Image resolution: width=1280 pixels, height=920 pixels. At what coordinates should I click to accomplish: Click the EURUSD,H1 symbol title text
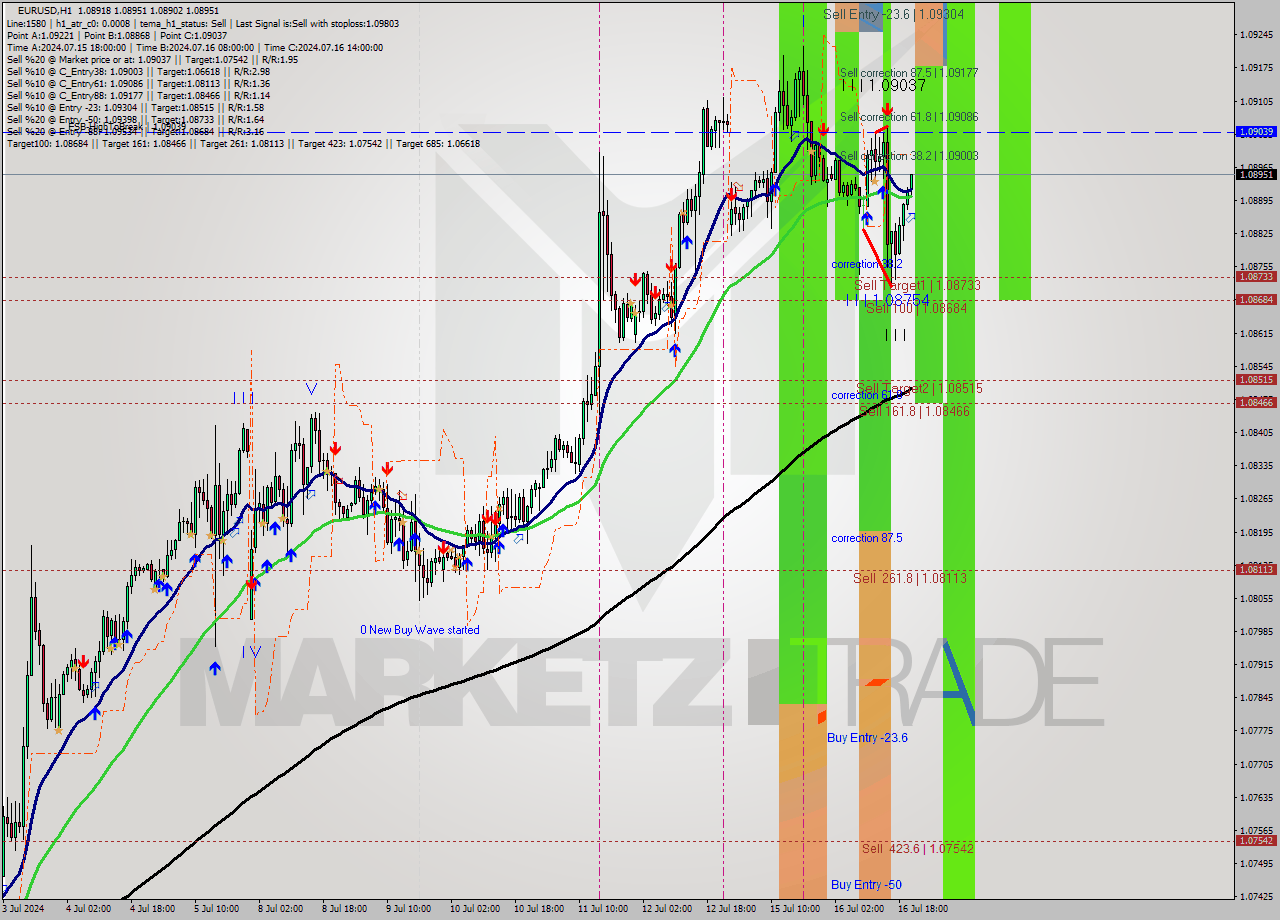click(x=46, y=10)
